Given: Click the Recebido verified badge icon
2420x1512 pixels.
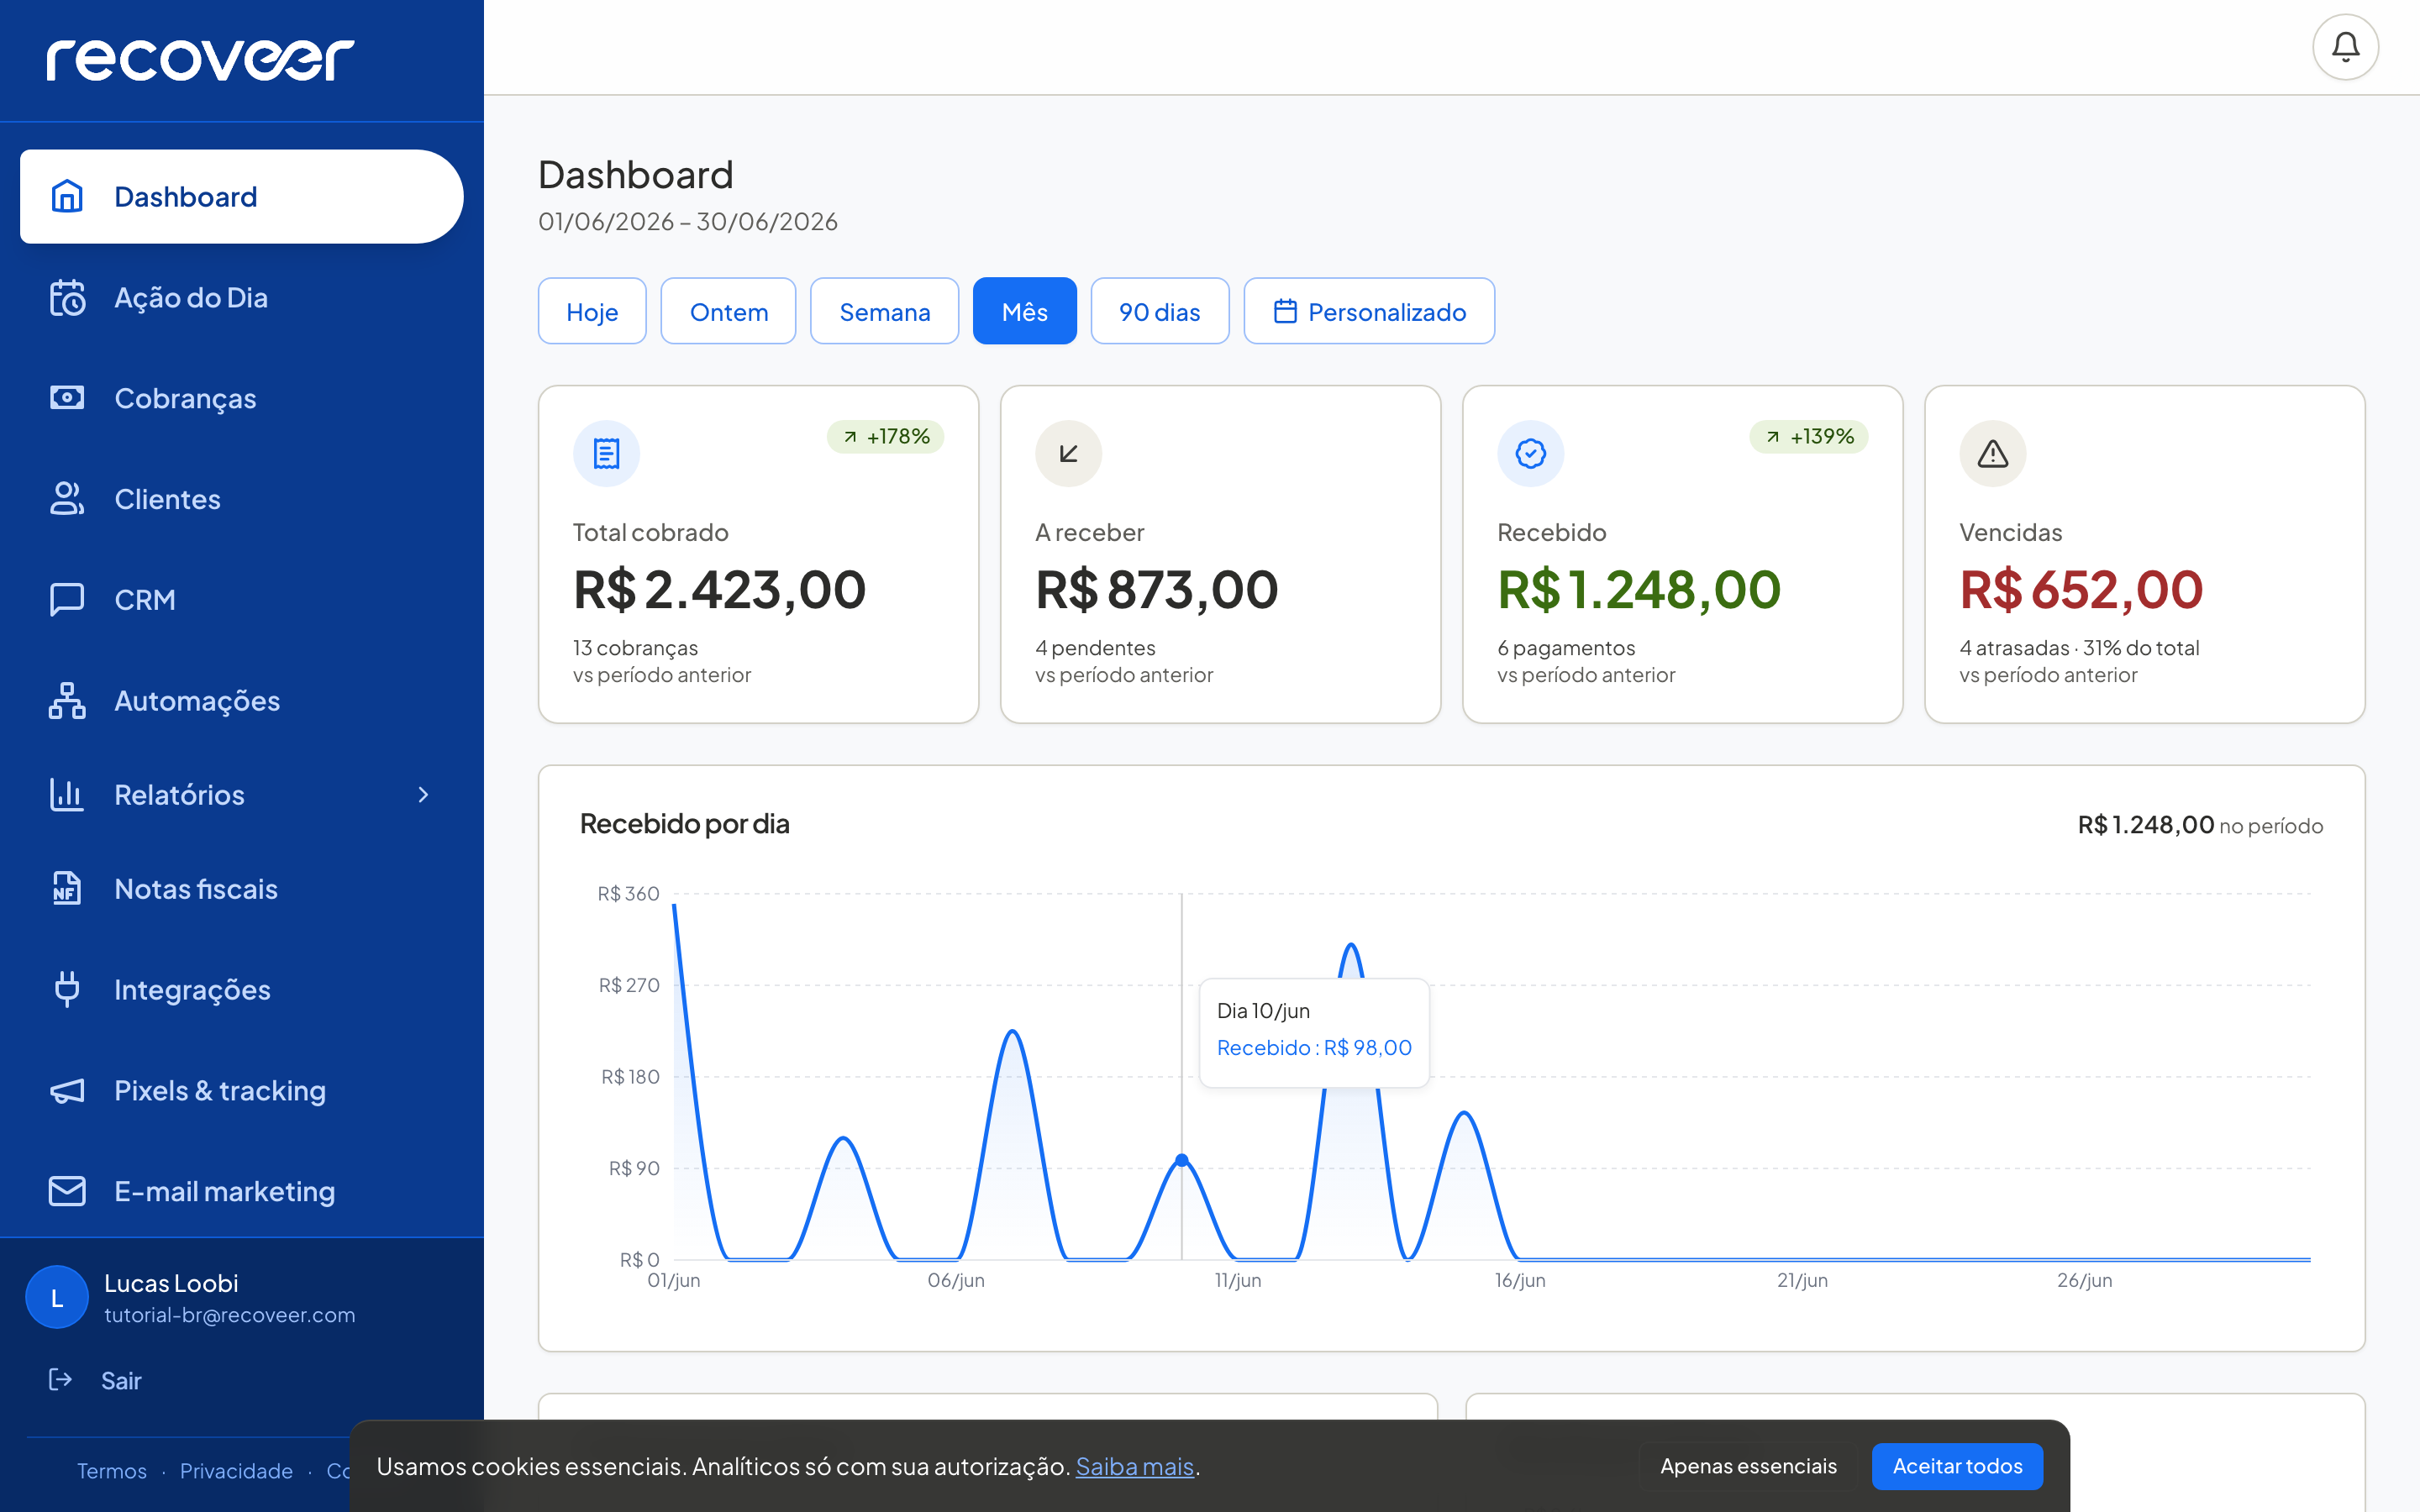Looking at the screenshot, I should coord(1530,454).
